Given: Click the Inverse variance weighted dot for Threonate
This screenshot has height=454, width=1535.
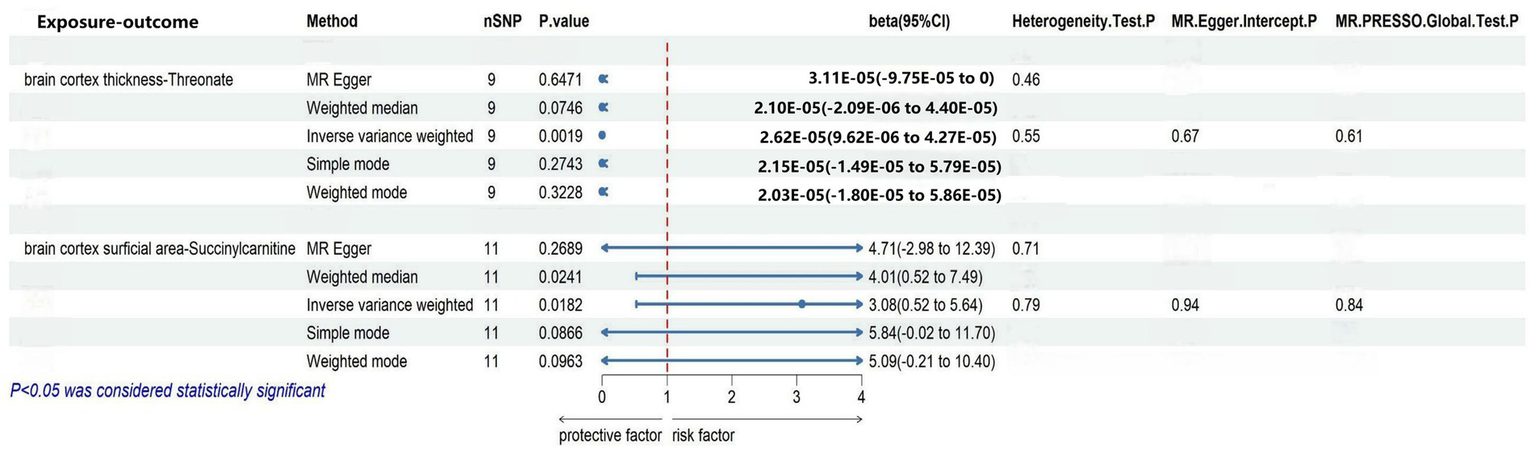Looking at the screenshot, I should (x=602, y=135).
